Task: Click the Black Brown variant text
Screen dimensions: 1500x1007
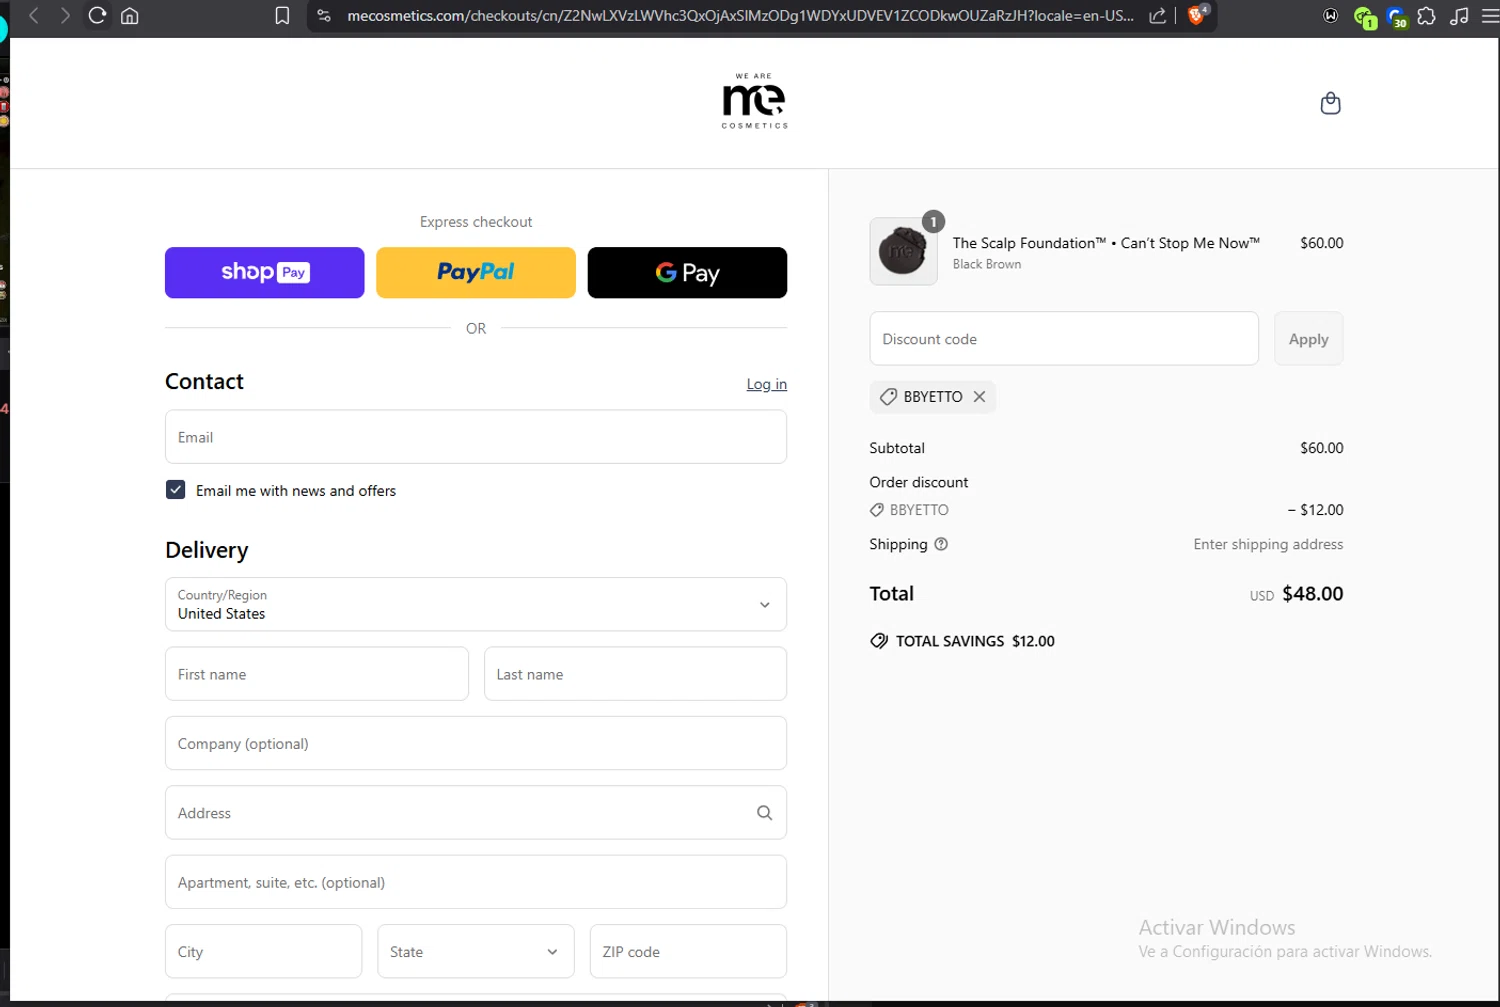Action: (x=987, y=264)
